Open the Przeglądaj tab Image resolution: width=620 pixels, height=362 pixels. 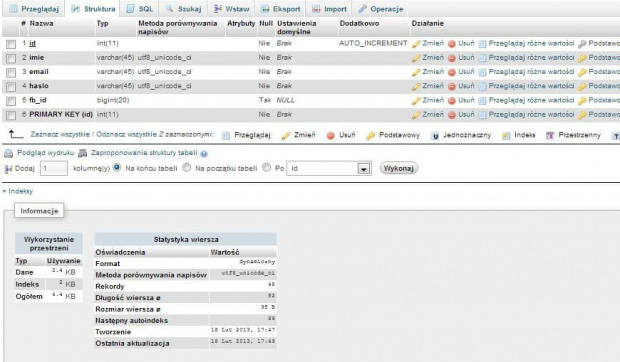pos(34,9)
